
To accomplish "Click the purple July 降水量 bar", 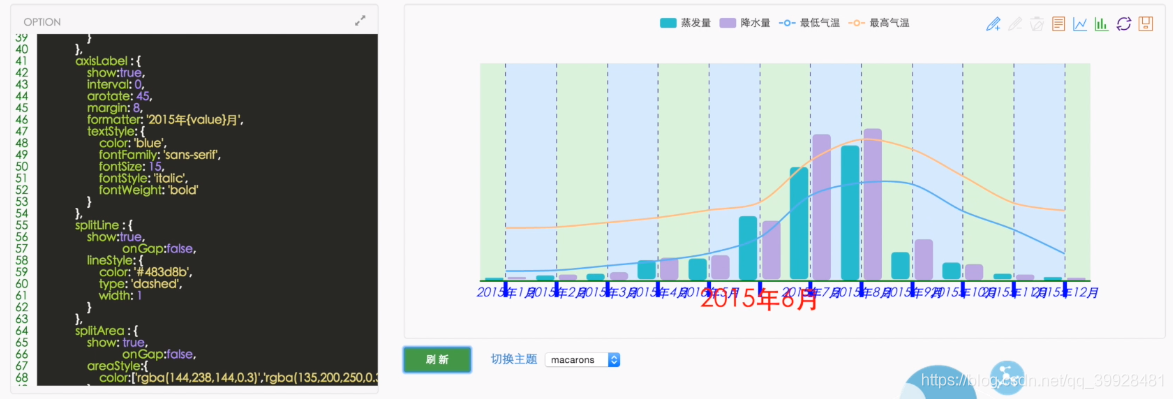I will tap(821, 207).
